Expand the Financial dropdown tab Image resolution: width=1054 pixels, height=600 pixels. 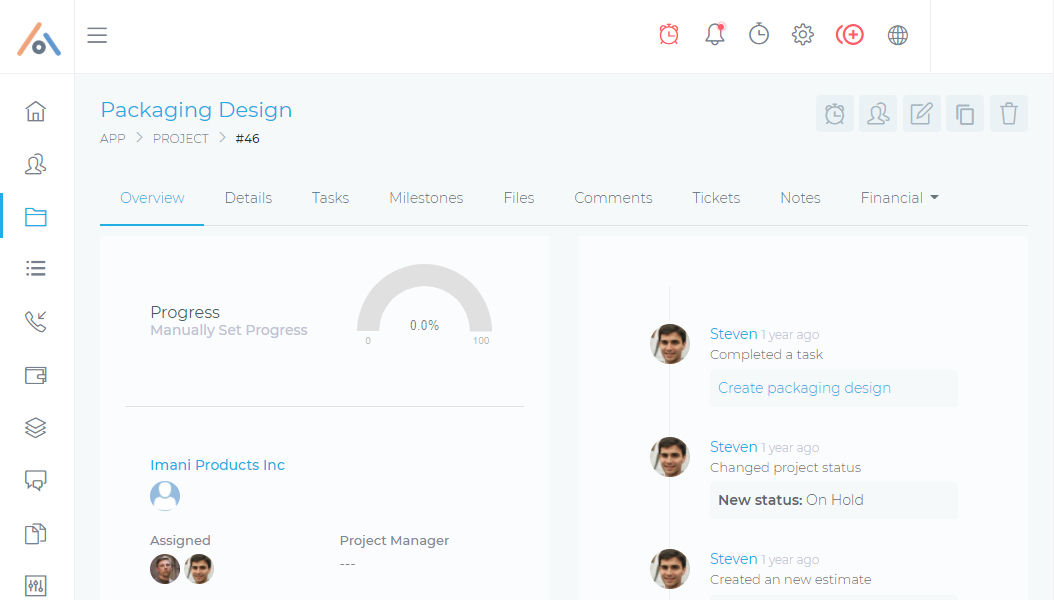point(899,198)
